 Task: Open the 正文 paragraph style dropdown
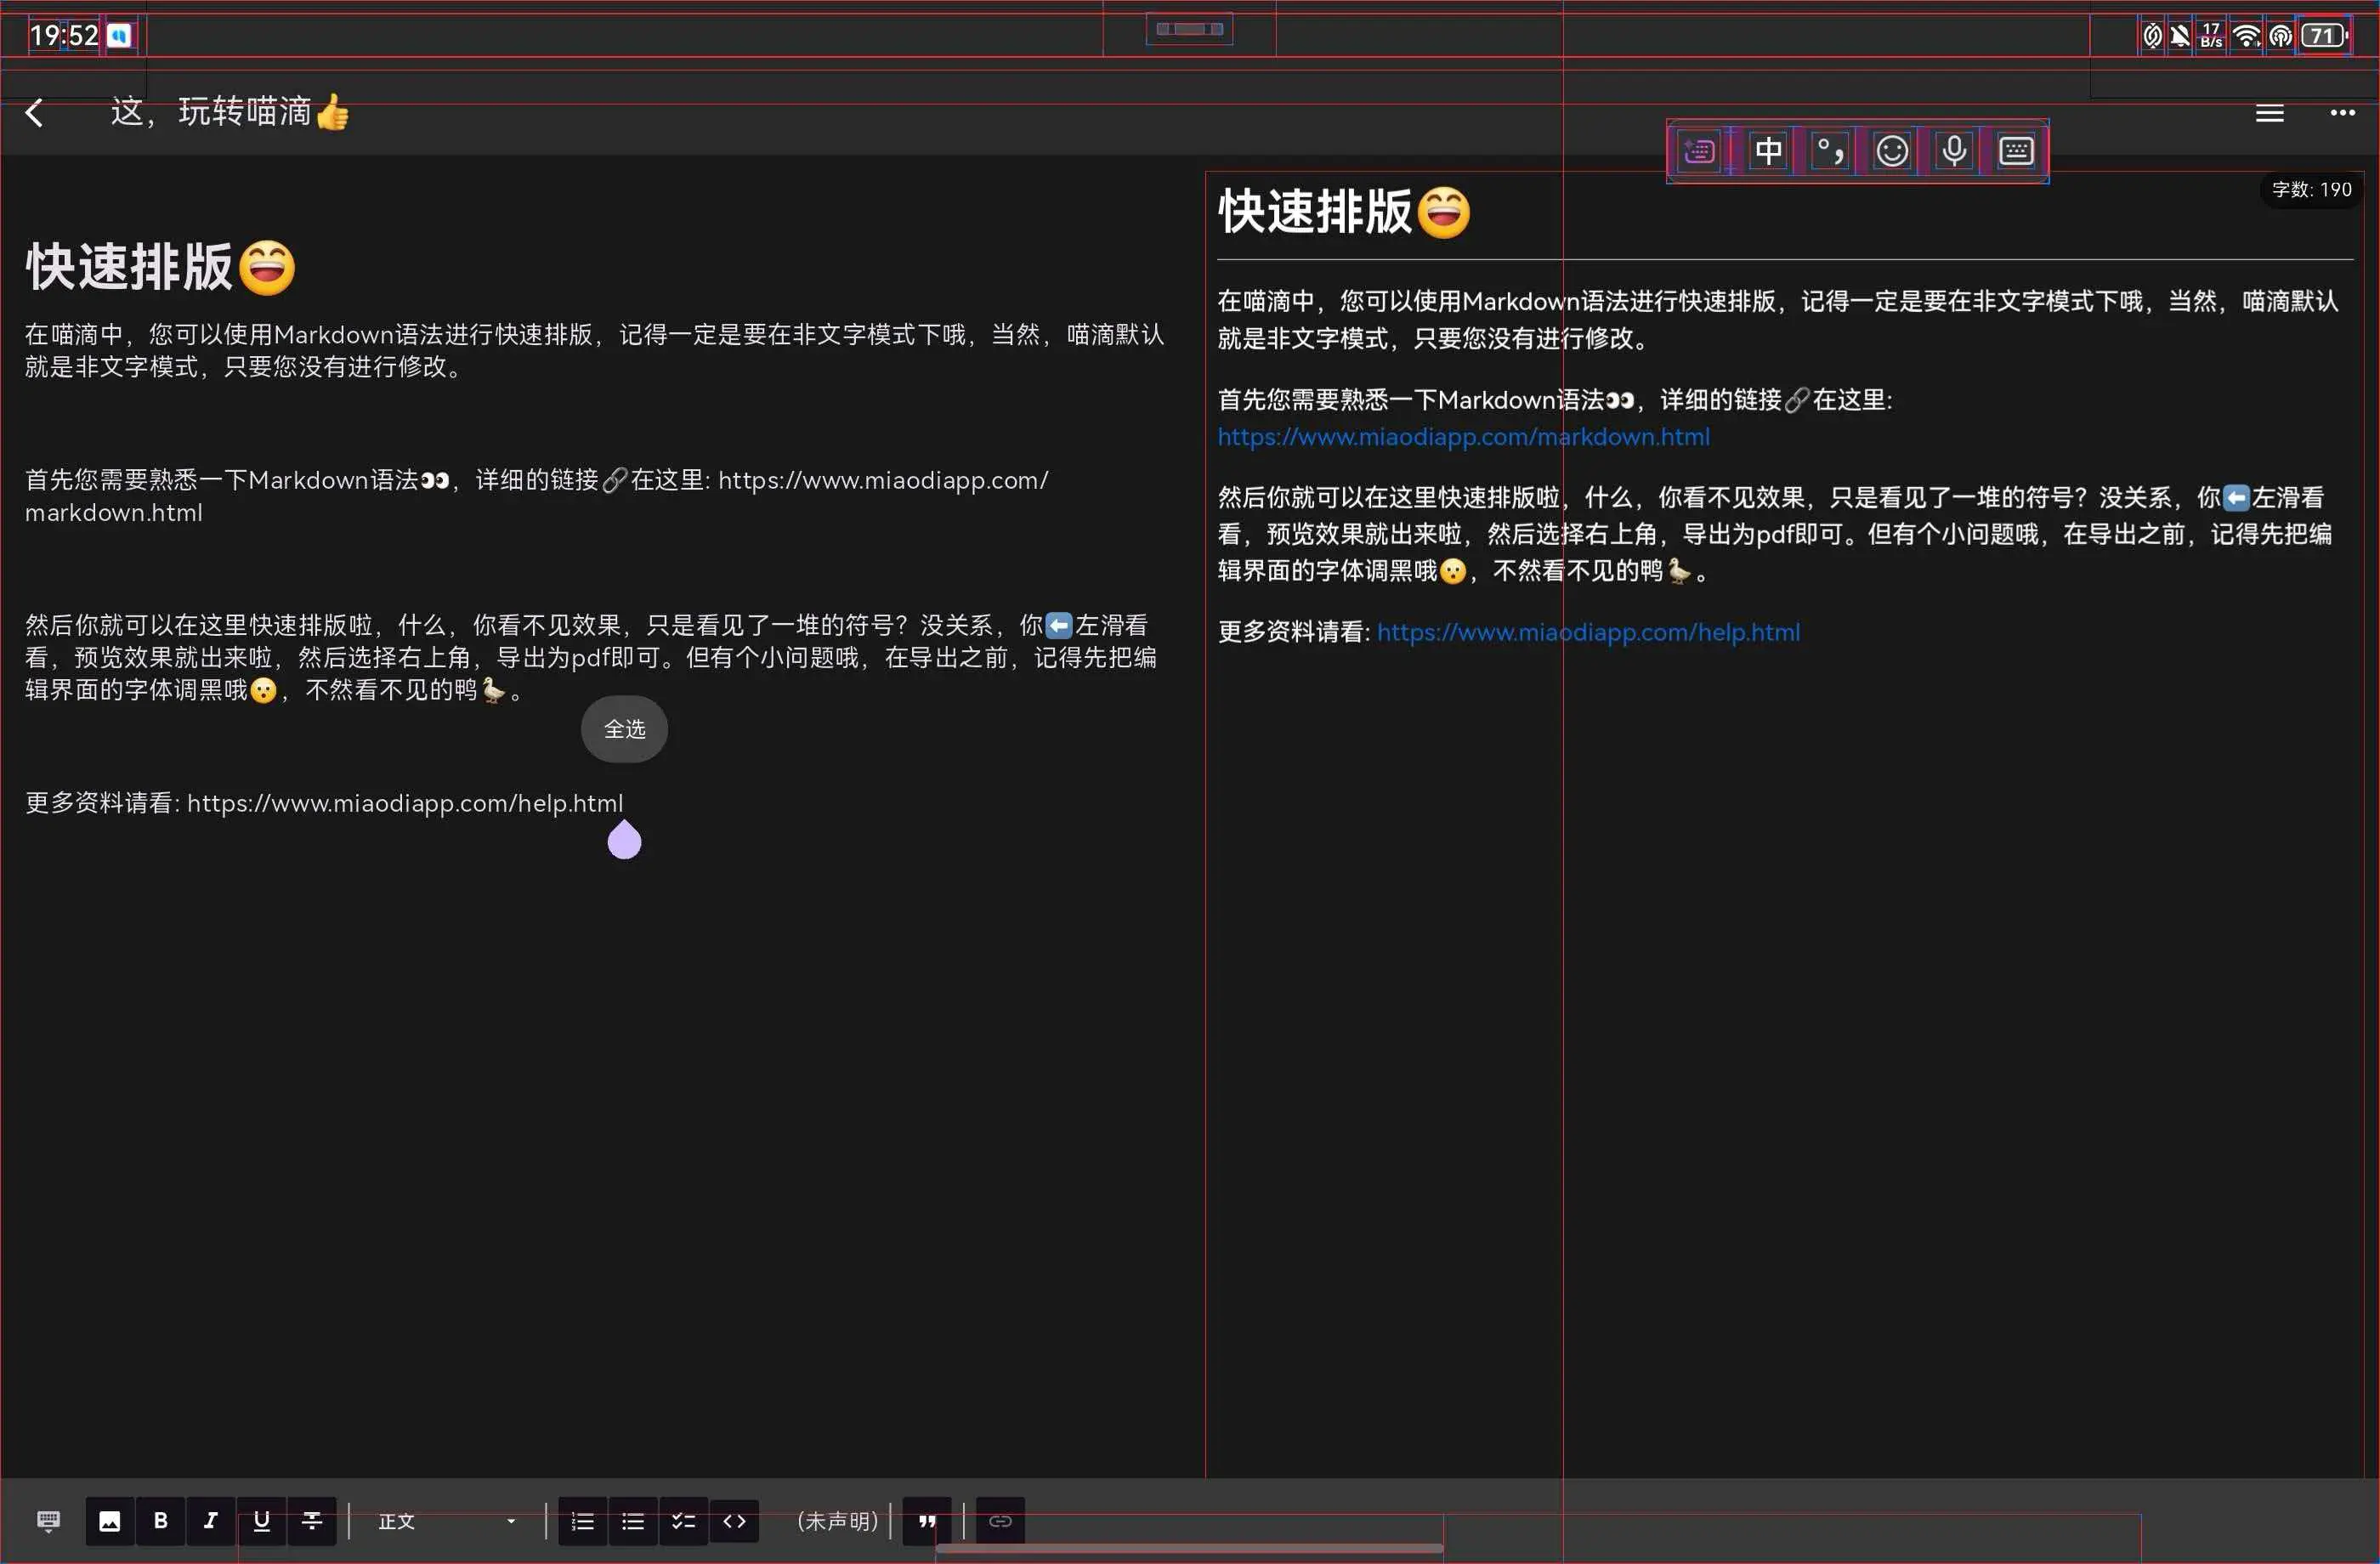[x=446, y=1521]
